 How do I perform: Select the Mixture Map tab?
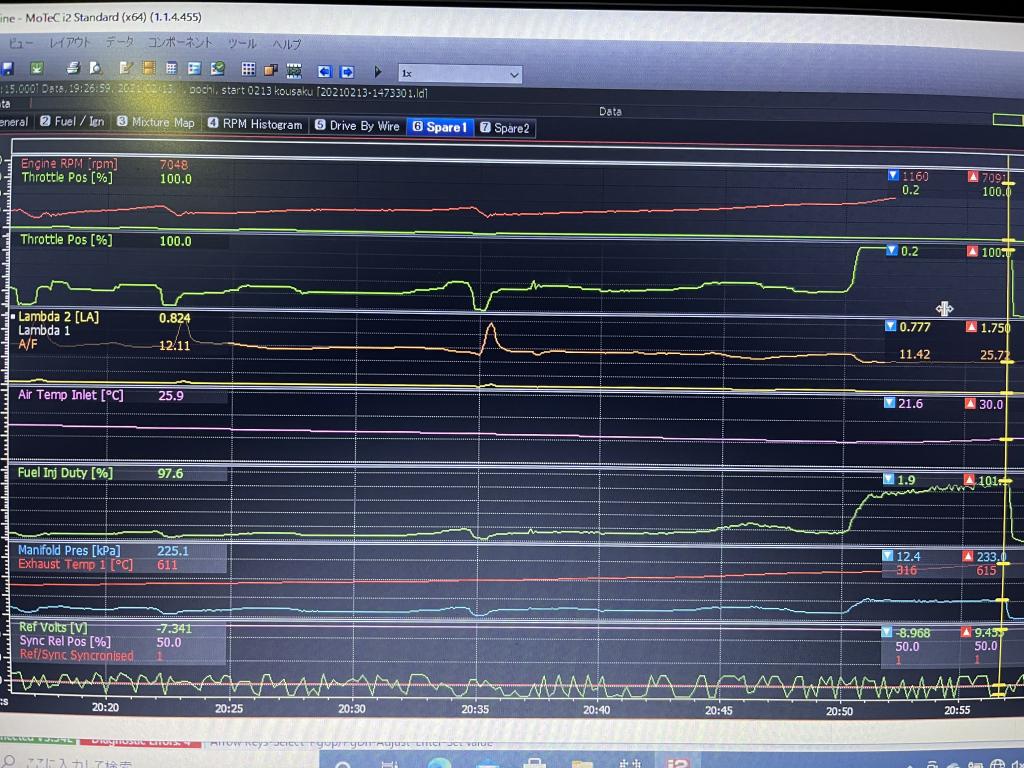coord(155,122)
